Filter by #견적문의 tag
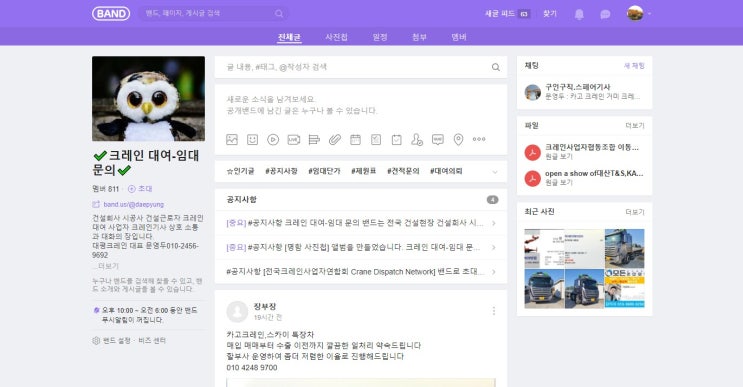This screenshot has width=743, height=387. pos(403,171)
